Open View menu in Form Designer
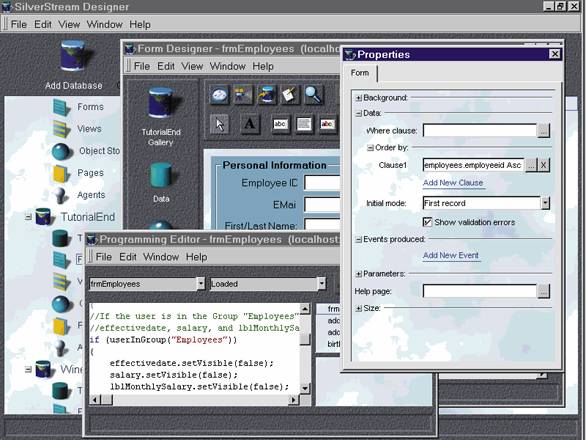Viewport: 586px width, 440px height. click(192, 67)
